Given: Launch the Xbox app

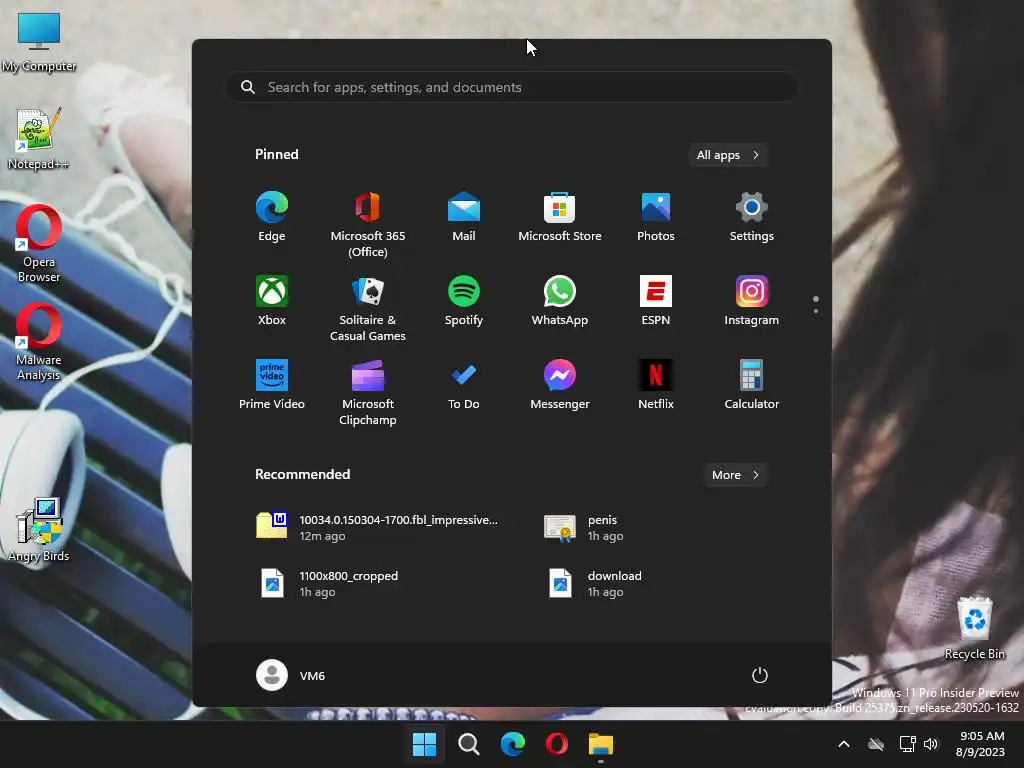Looking at the screenshot, I should pos(272,301).
